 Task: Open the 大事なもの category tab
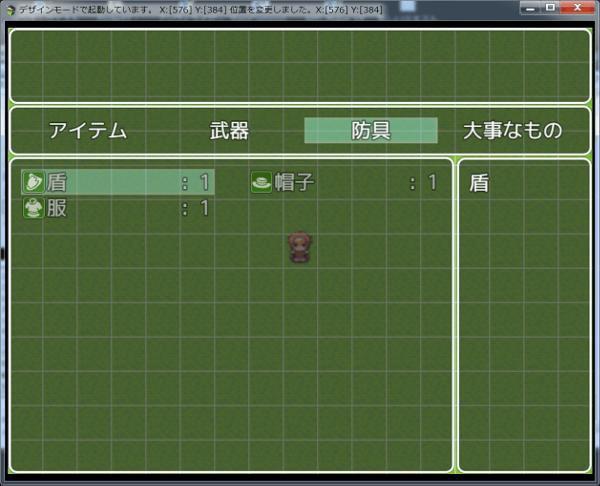point(512,130)
